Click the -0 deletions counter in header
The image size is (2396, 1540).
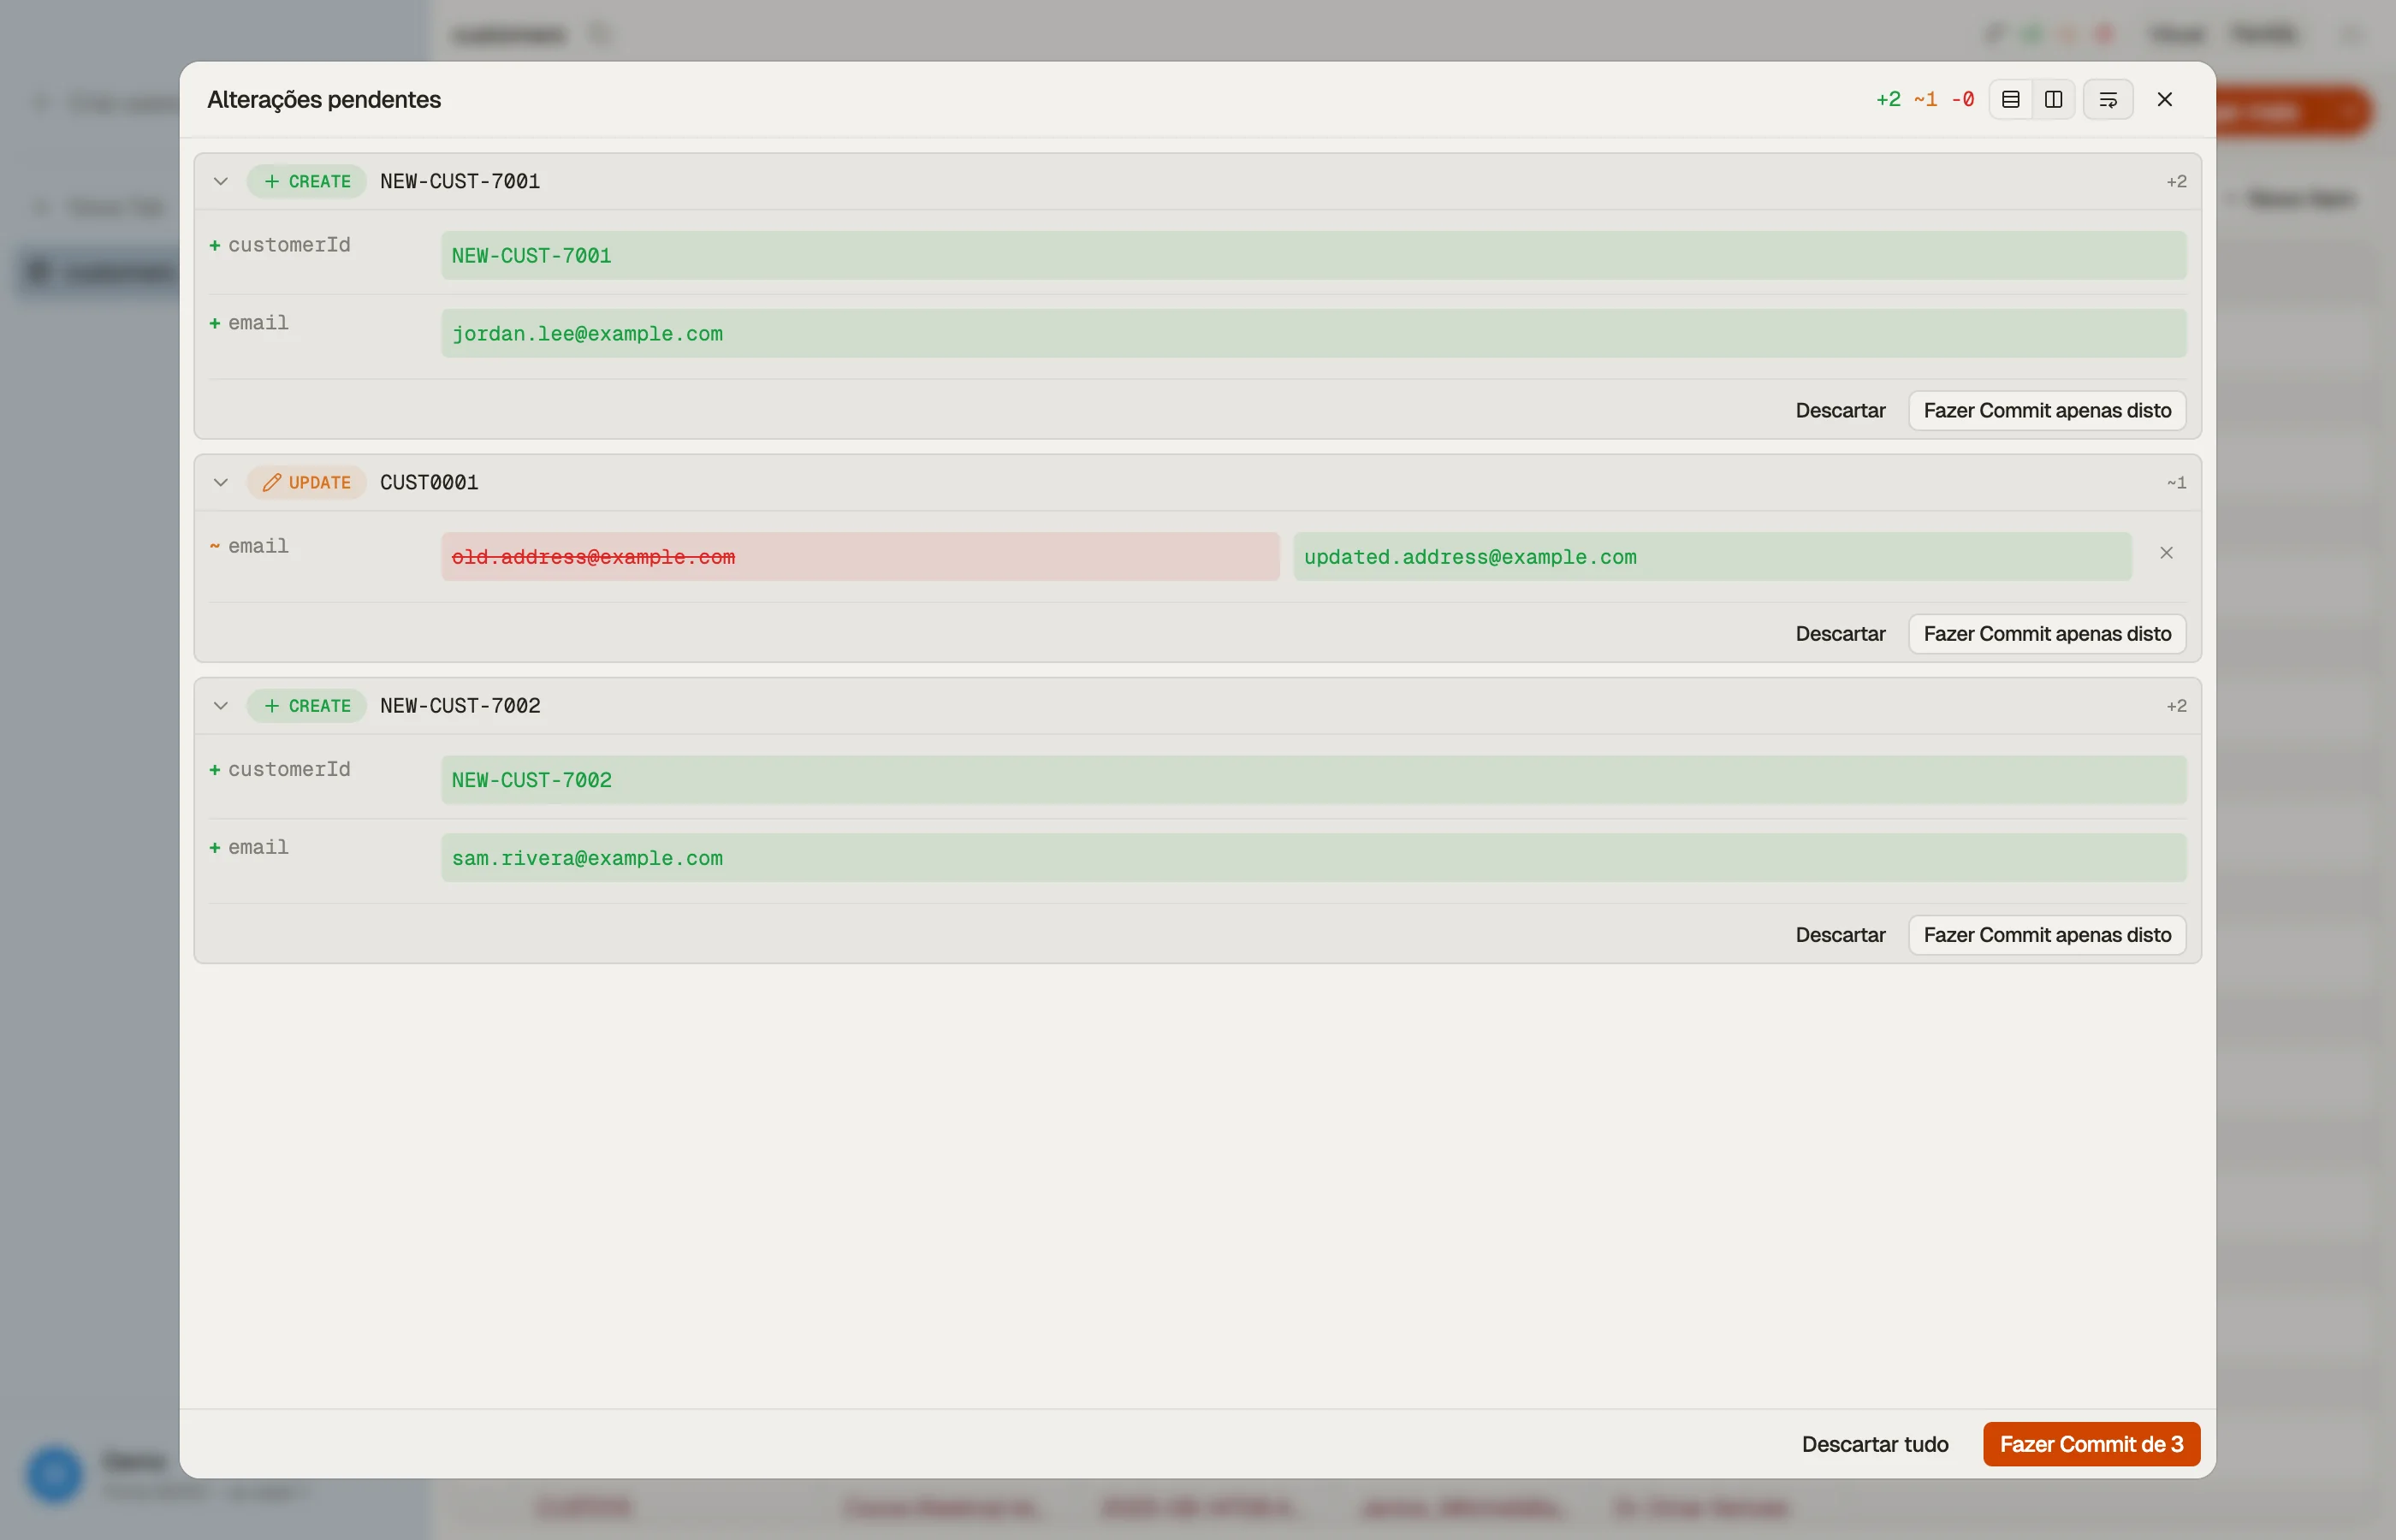1963,99
